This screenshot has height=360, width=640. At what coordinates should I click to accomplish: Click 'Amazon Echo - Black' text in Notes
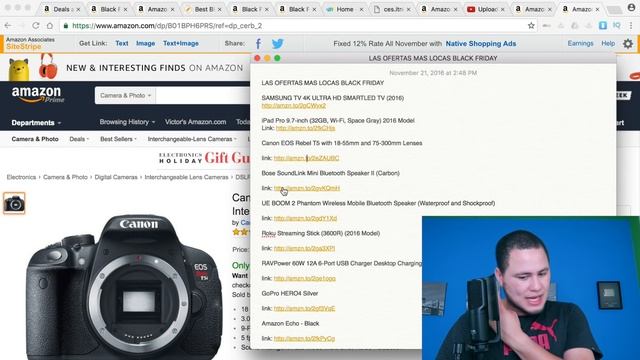(x=290, y=323)
